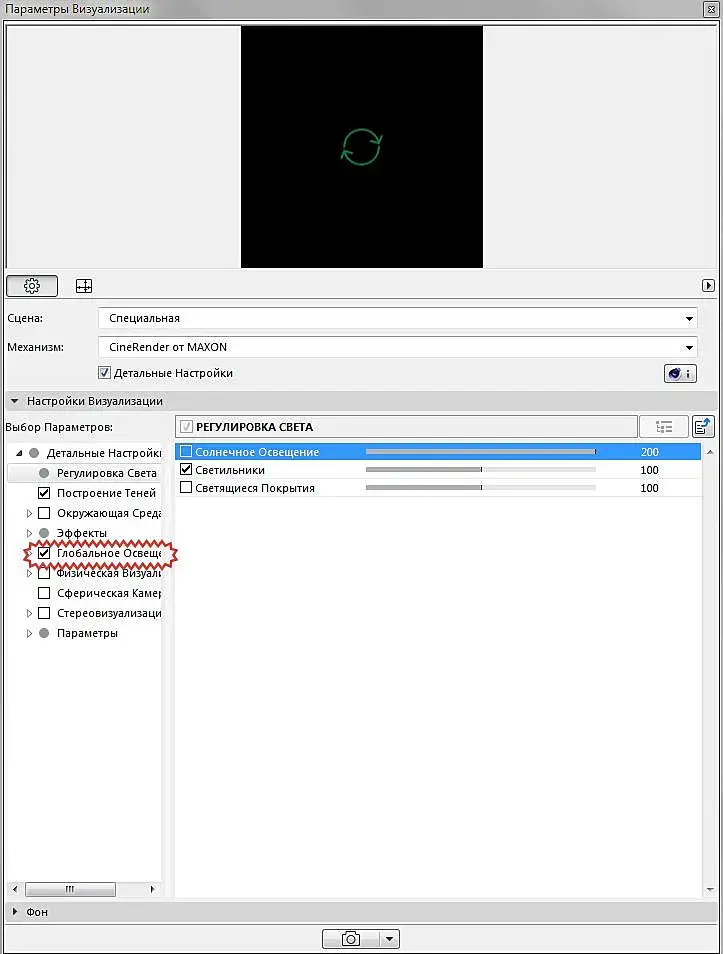Open the CineRender info button
The width and height of the screenshot is (723, 954).
[680, 374]
